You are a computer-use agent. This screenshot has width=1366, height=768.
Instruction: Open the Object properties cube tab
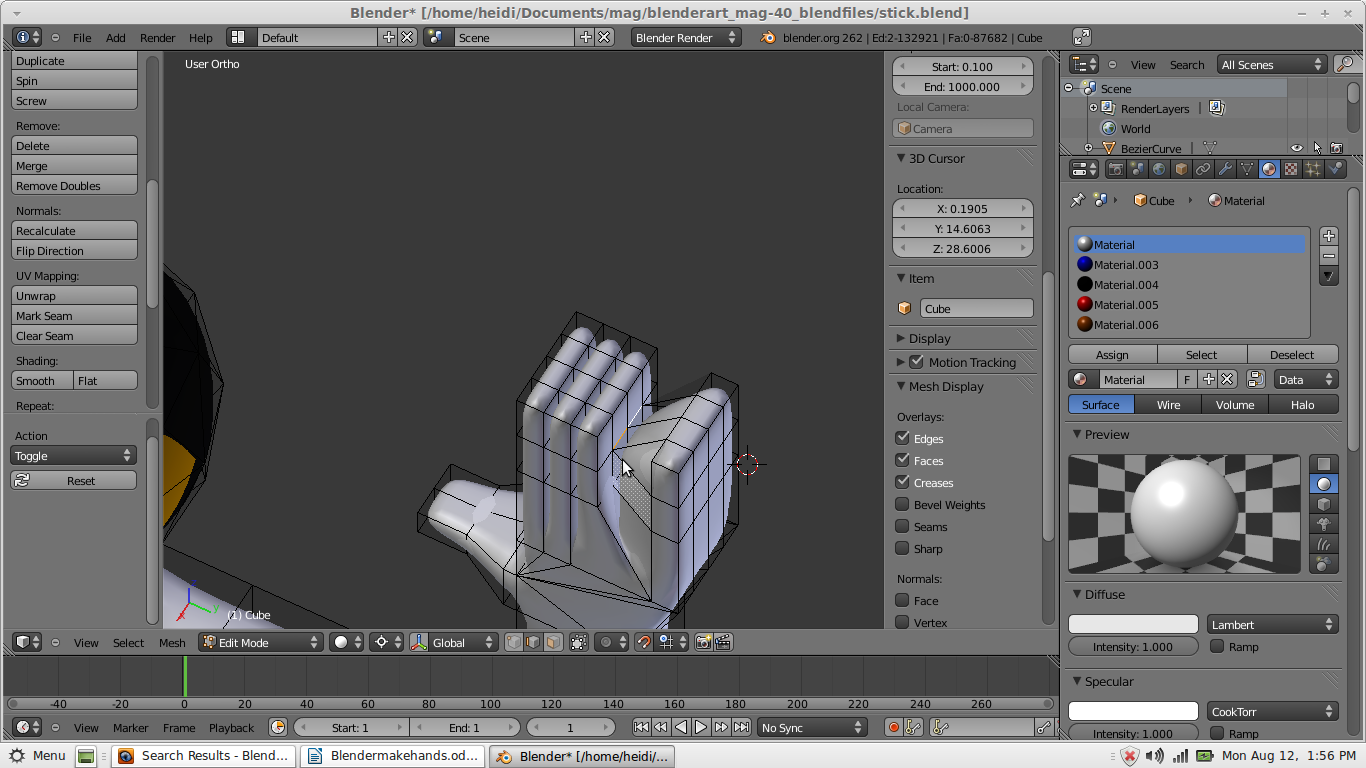(x=1181, y=169)
